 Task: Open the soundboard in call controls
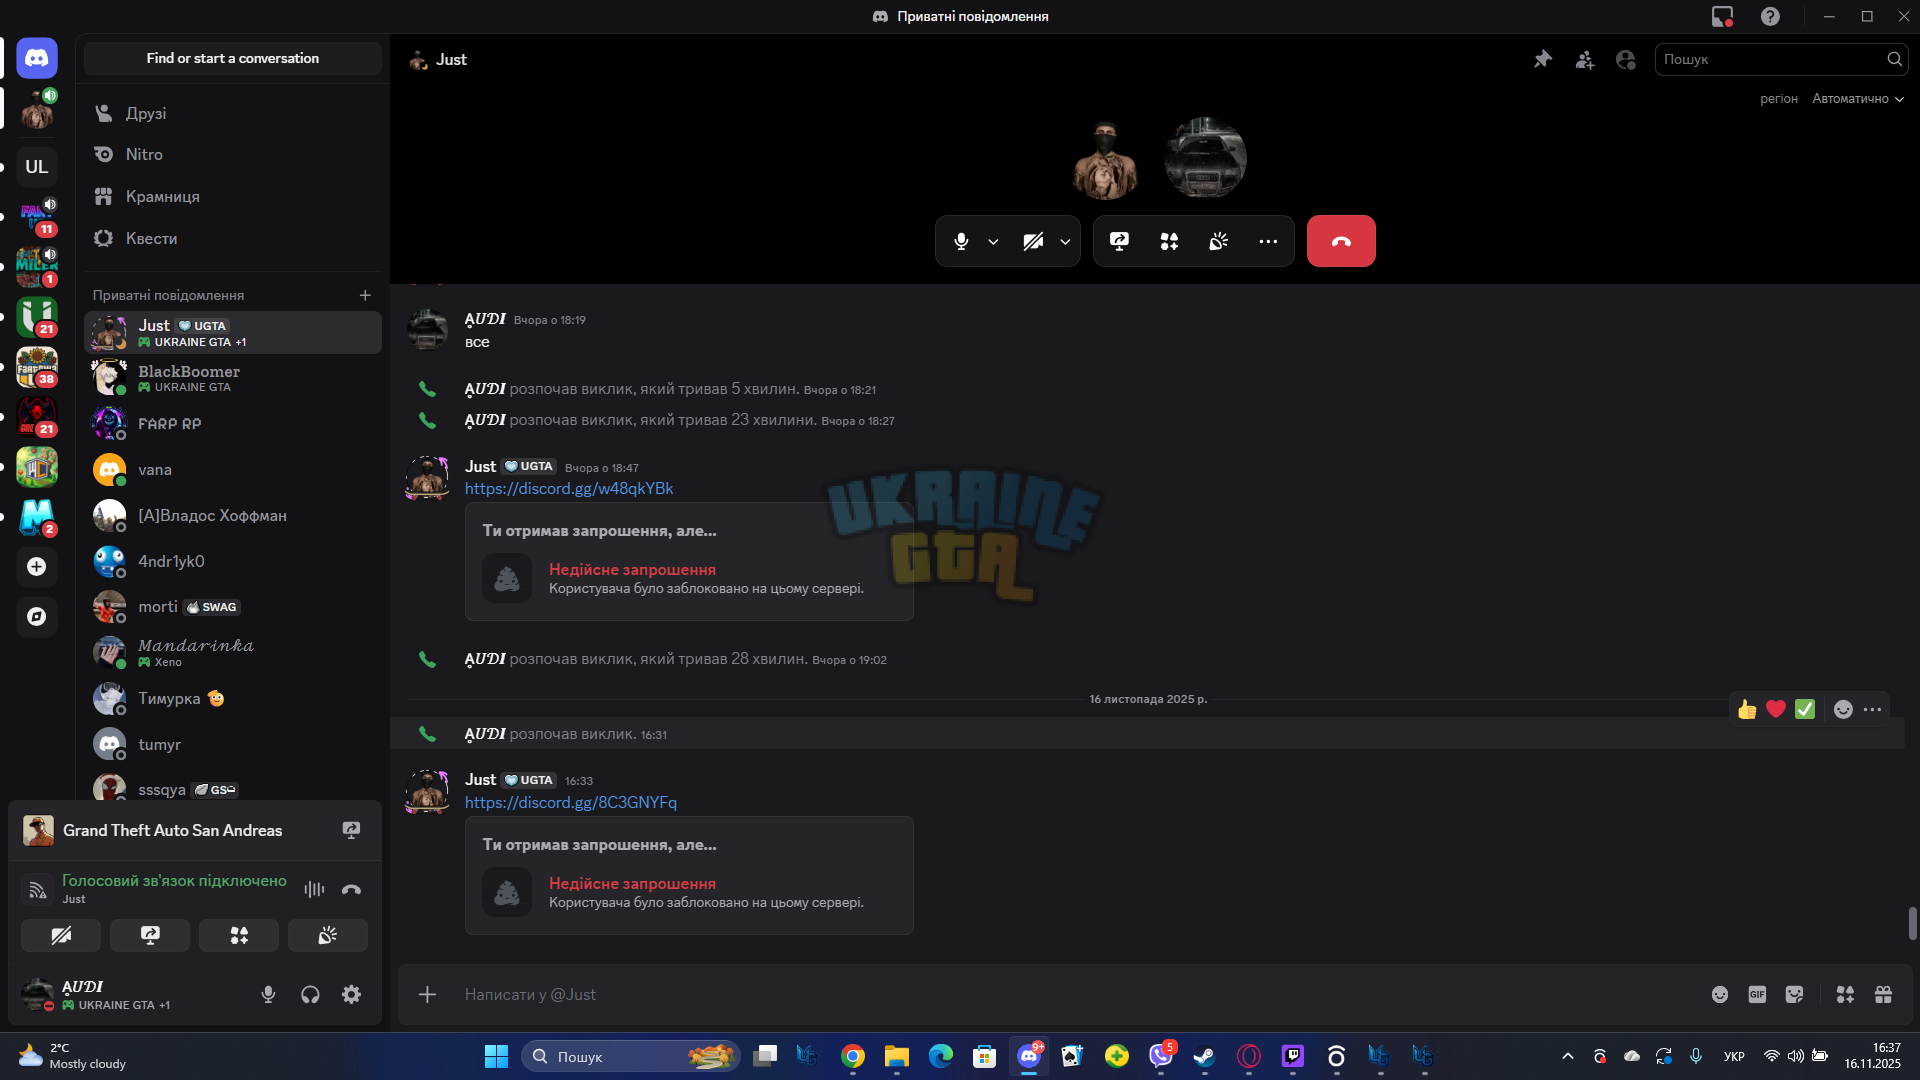(x=1218, y=241)
